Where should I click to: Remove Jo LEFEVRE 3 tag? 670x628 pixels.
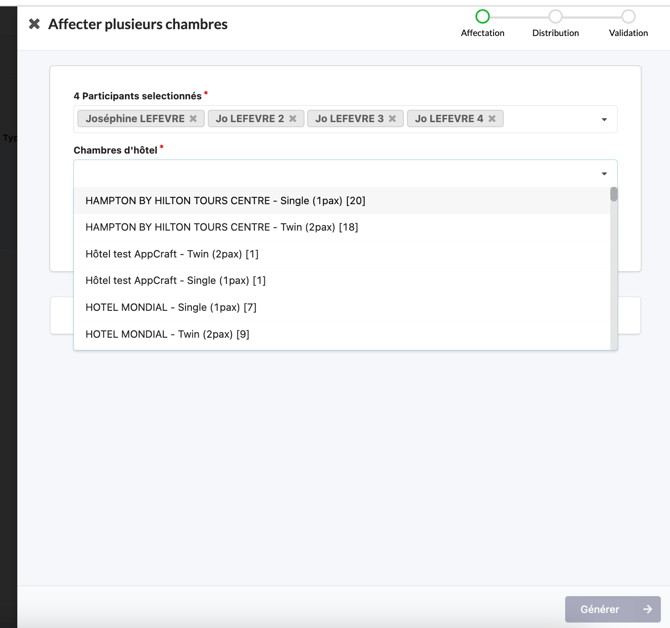tap(392, 119)
